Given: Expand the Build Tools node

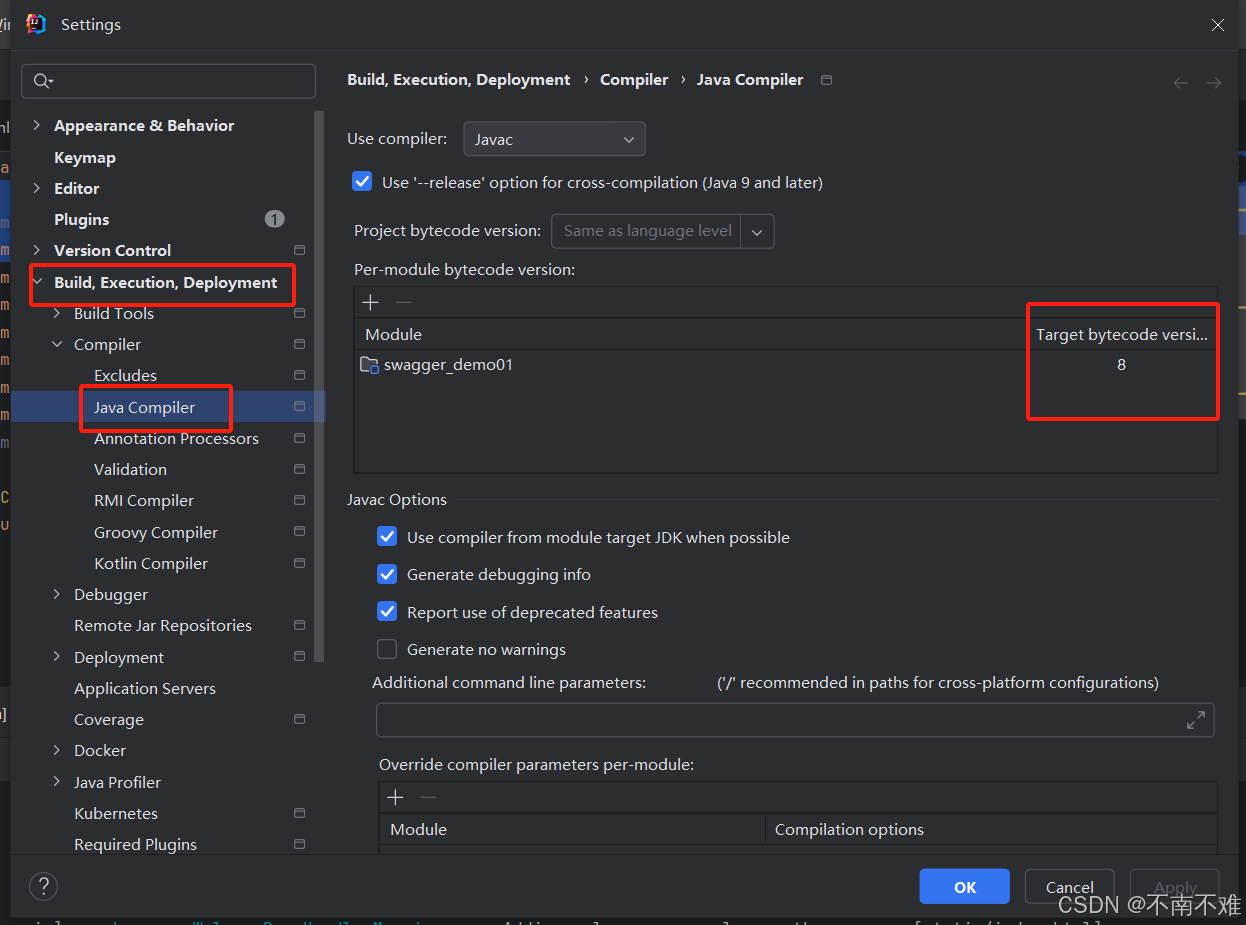Looking at the screenshot, I should click(57, 313).
